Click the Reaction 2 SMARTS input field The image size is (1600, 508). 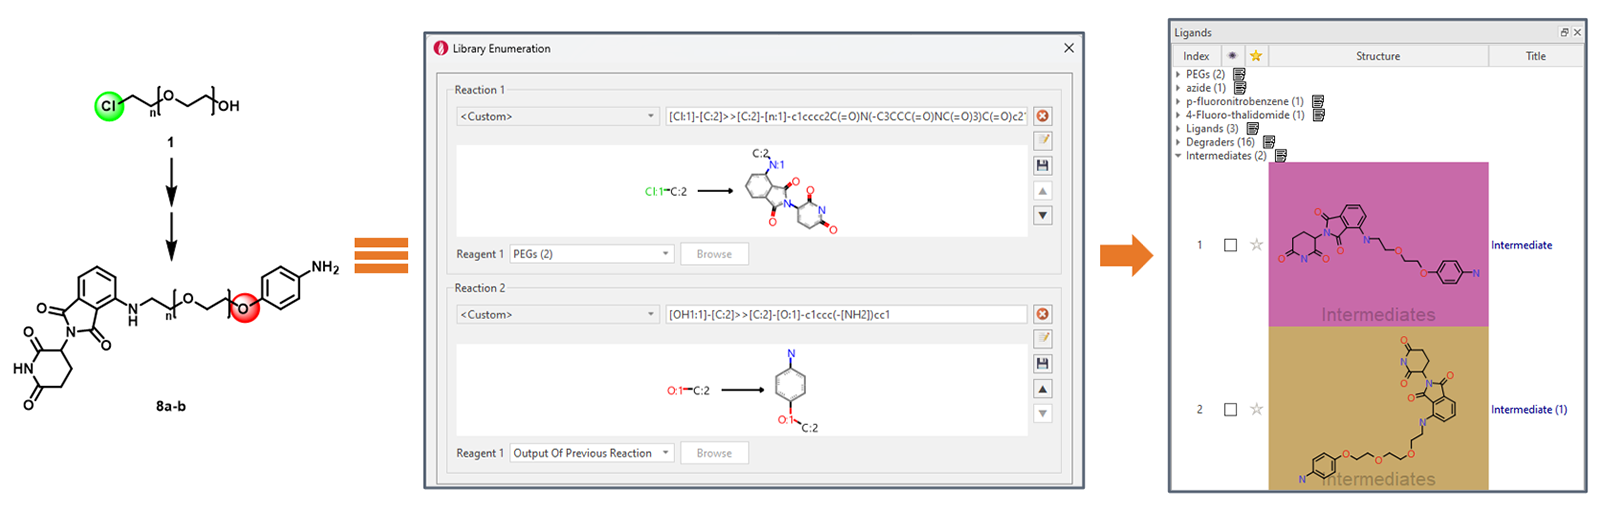pos(846,314)
